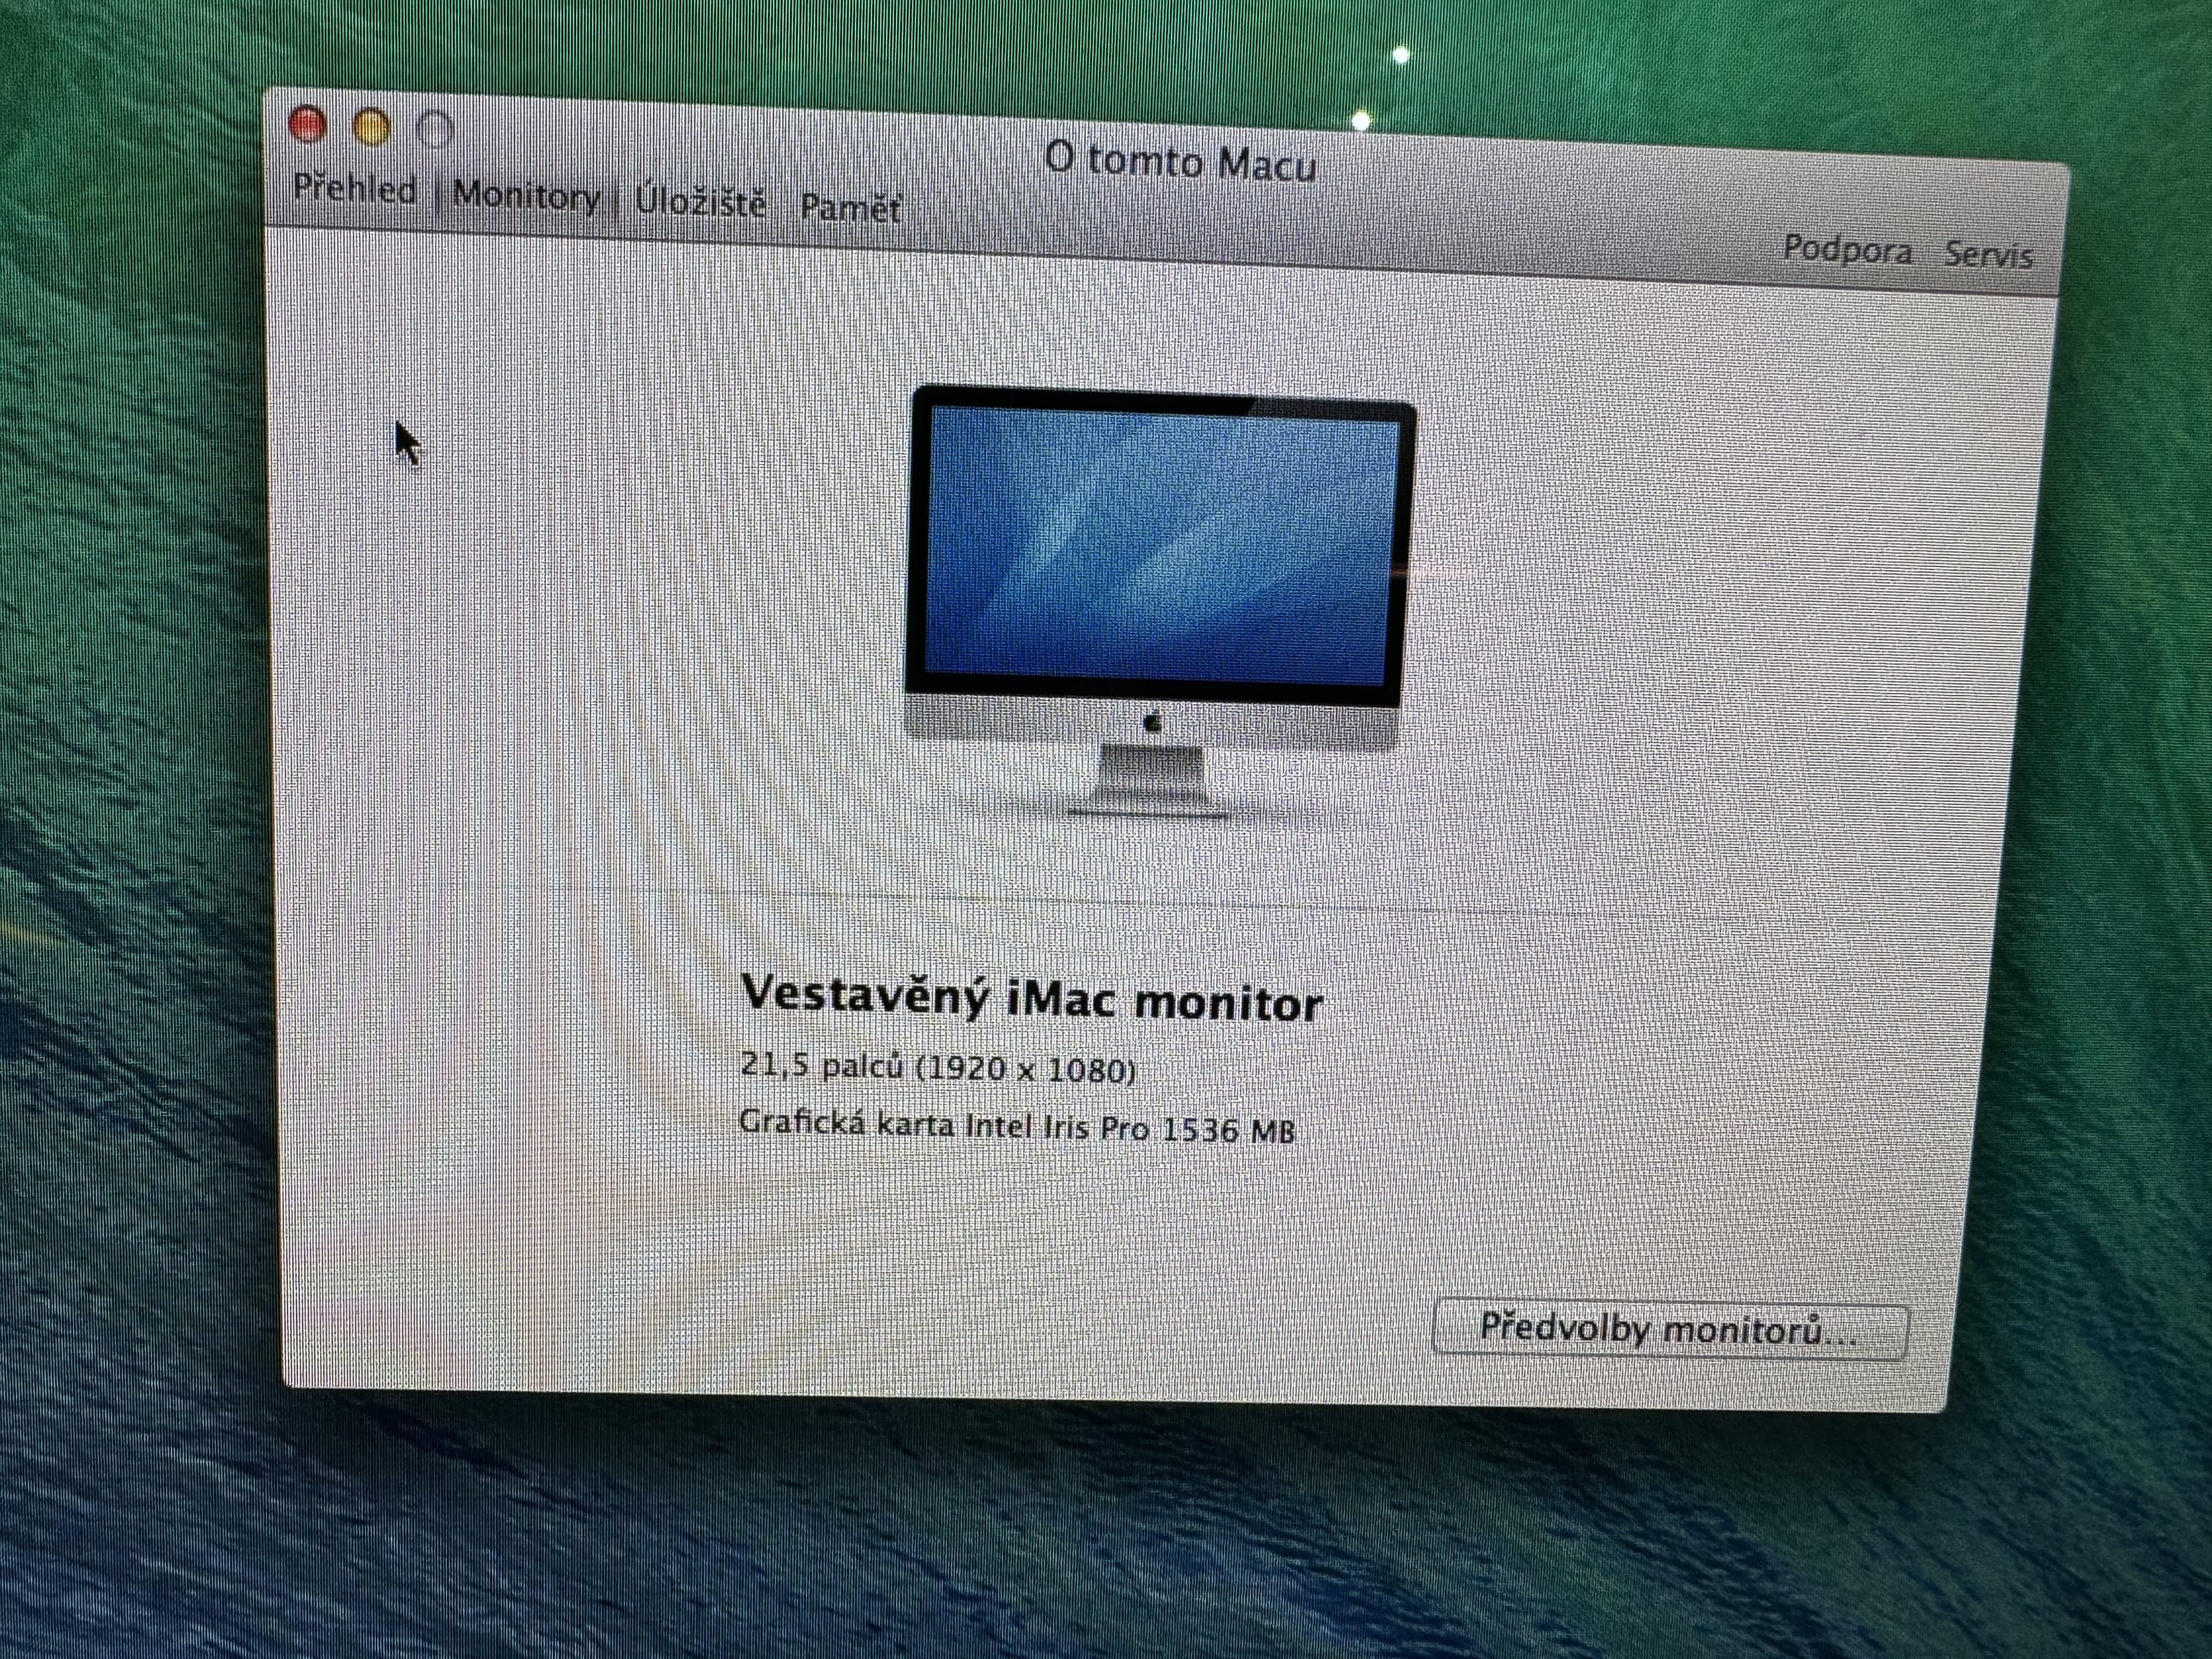Open the Úložiště tab
The width and height of the screenshot is (2212, 1659).
(x=700, y=202)
